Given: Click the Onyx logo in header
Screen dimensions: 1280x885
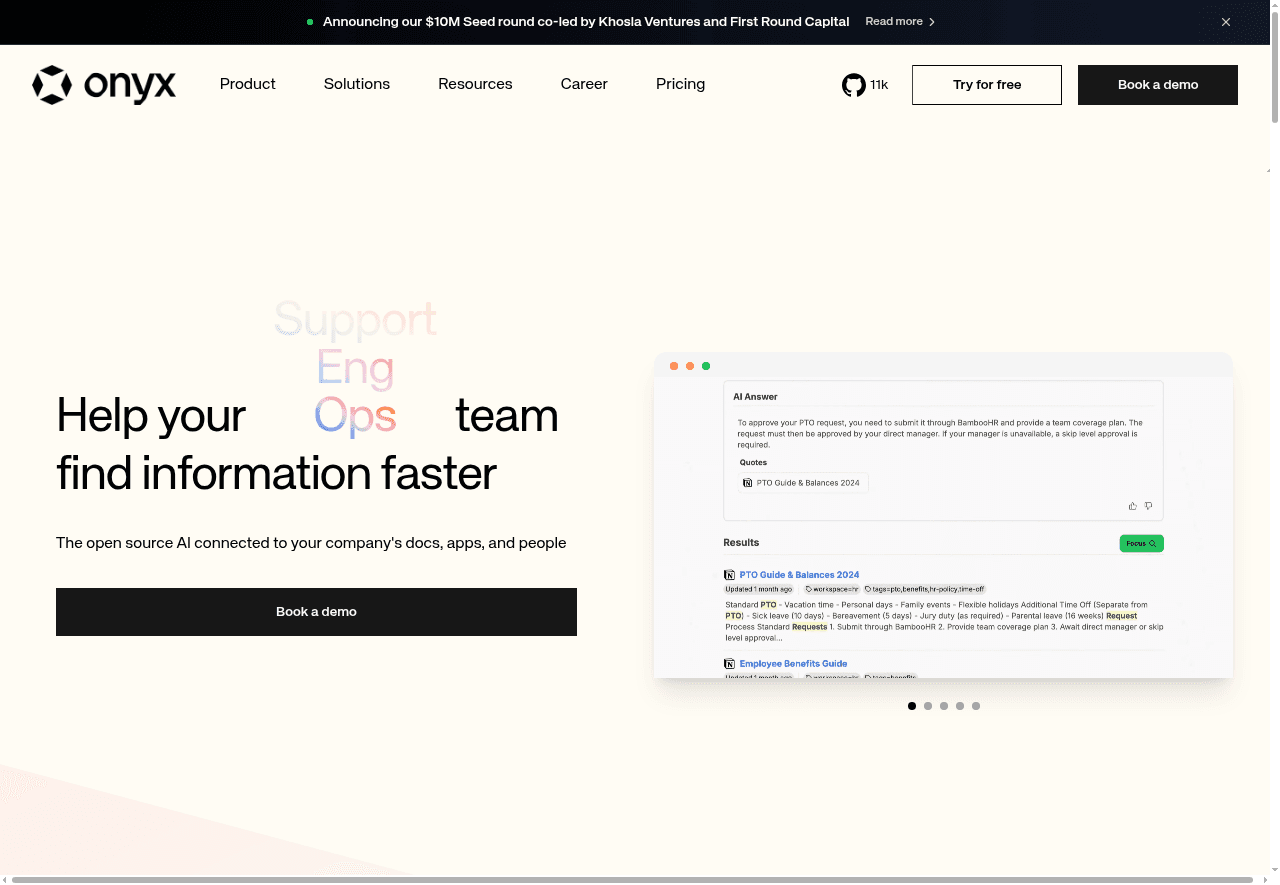Looking at the screenshot, I should (x=104, y=85).
